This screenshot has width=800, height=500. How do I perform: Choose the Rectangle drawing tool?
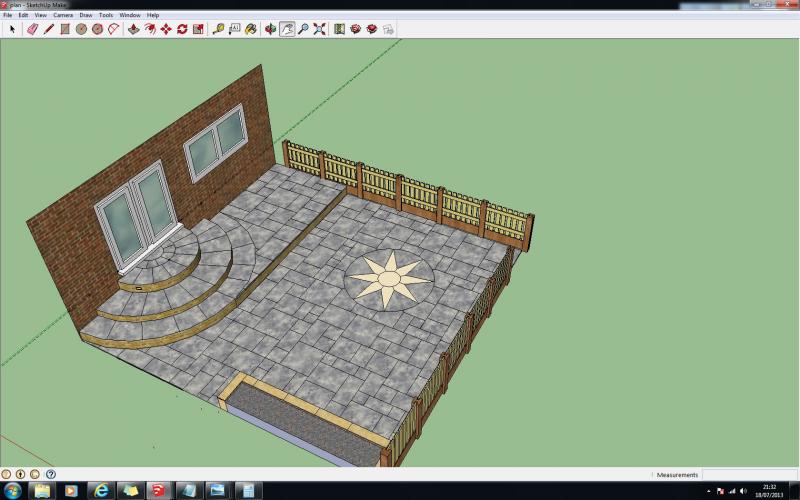(x=65, y=29)
